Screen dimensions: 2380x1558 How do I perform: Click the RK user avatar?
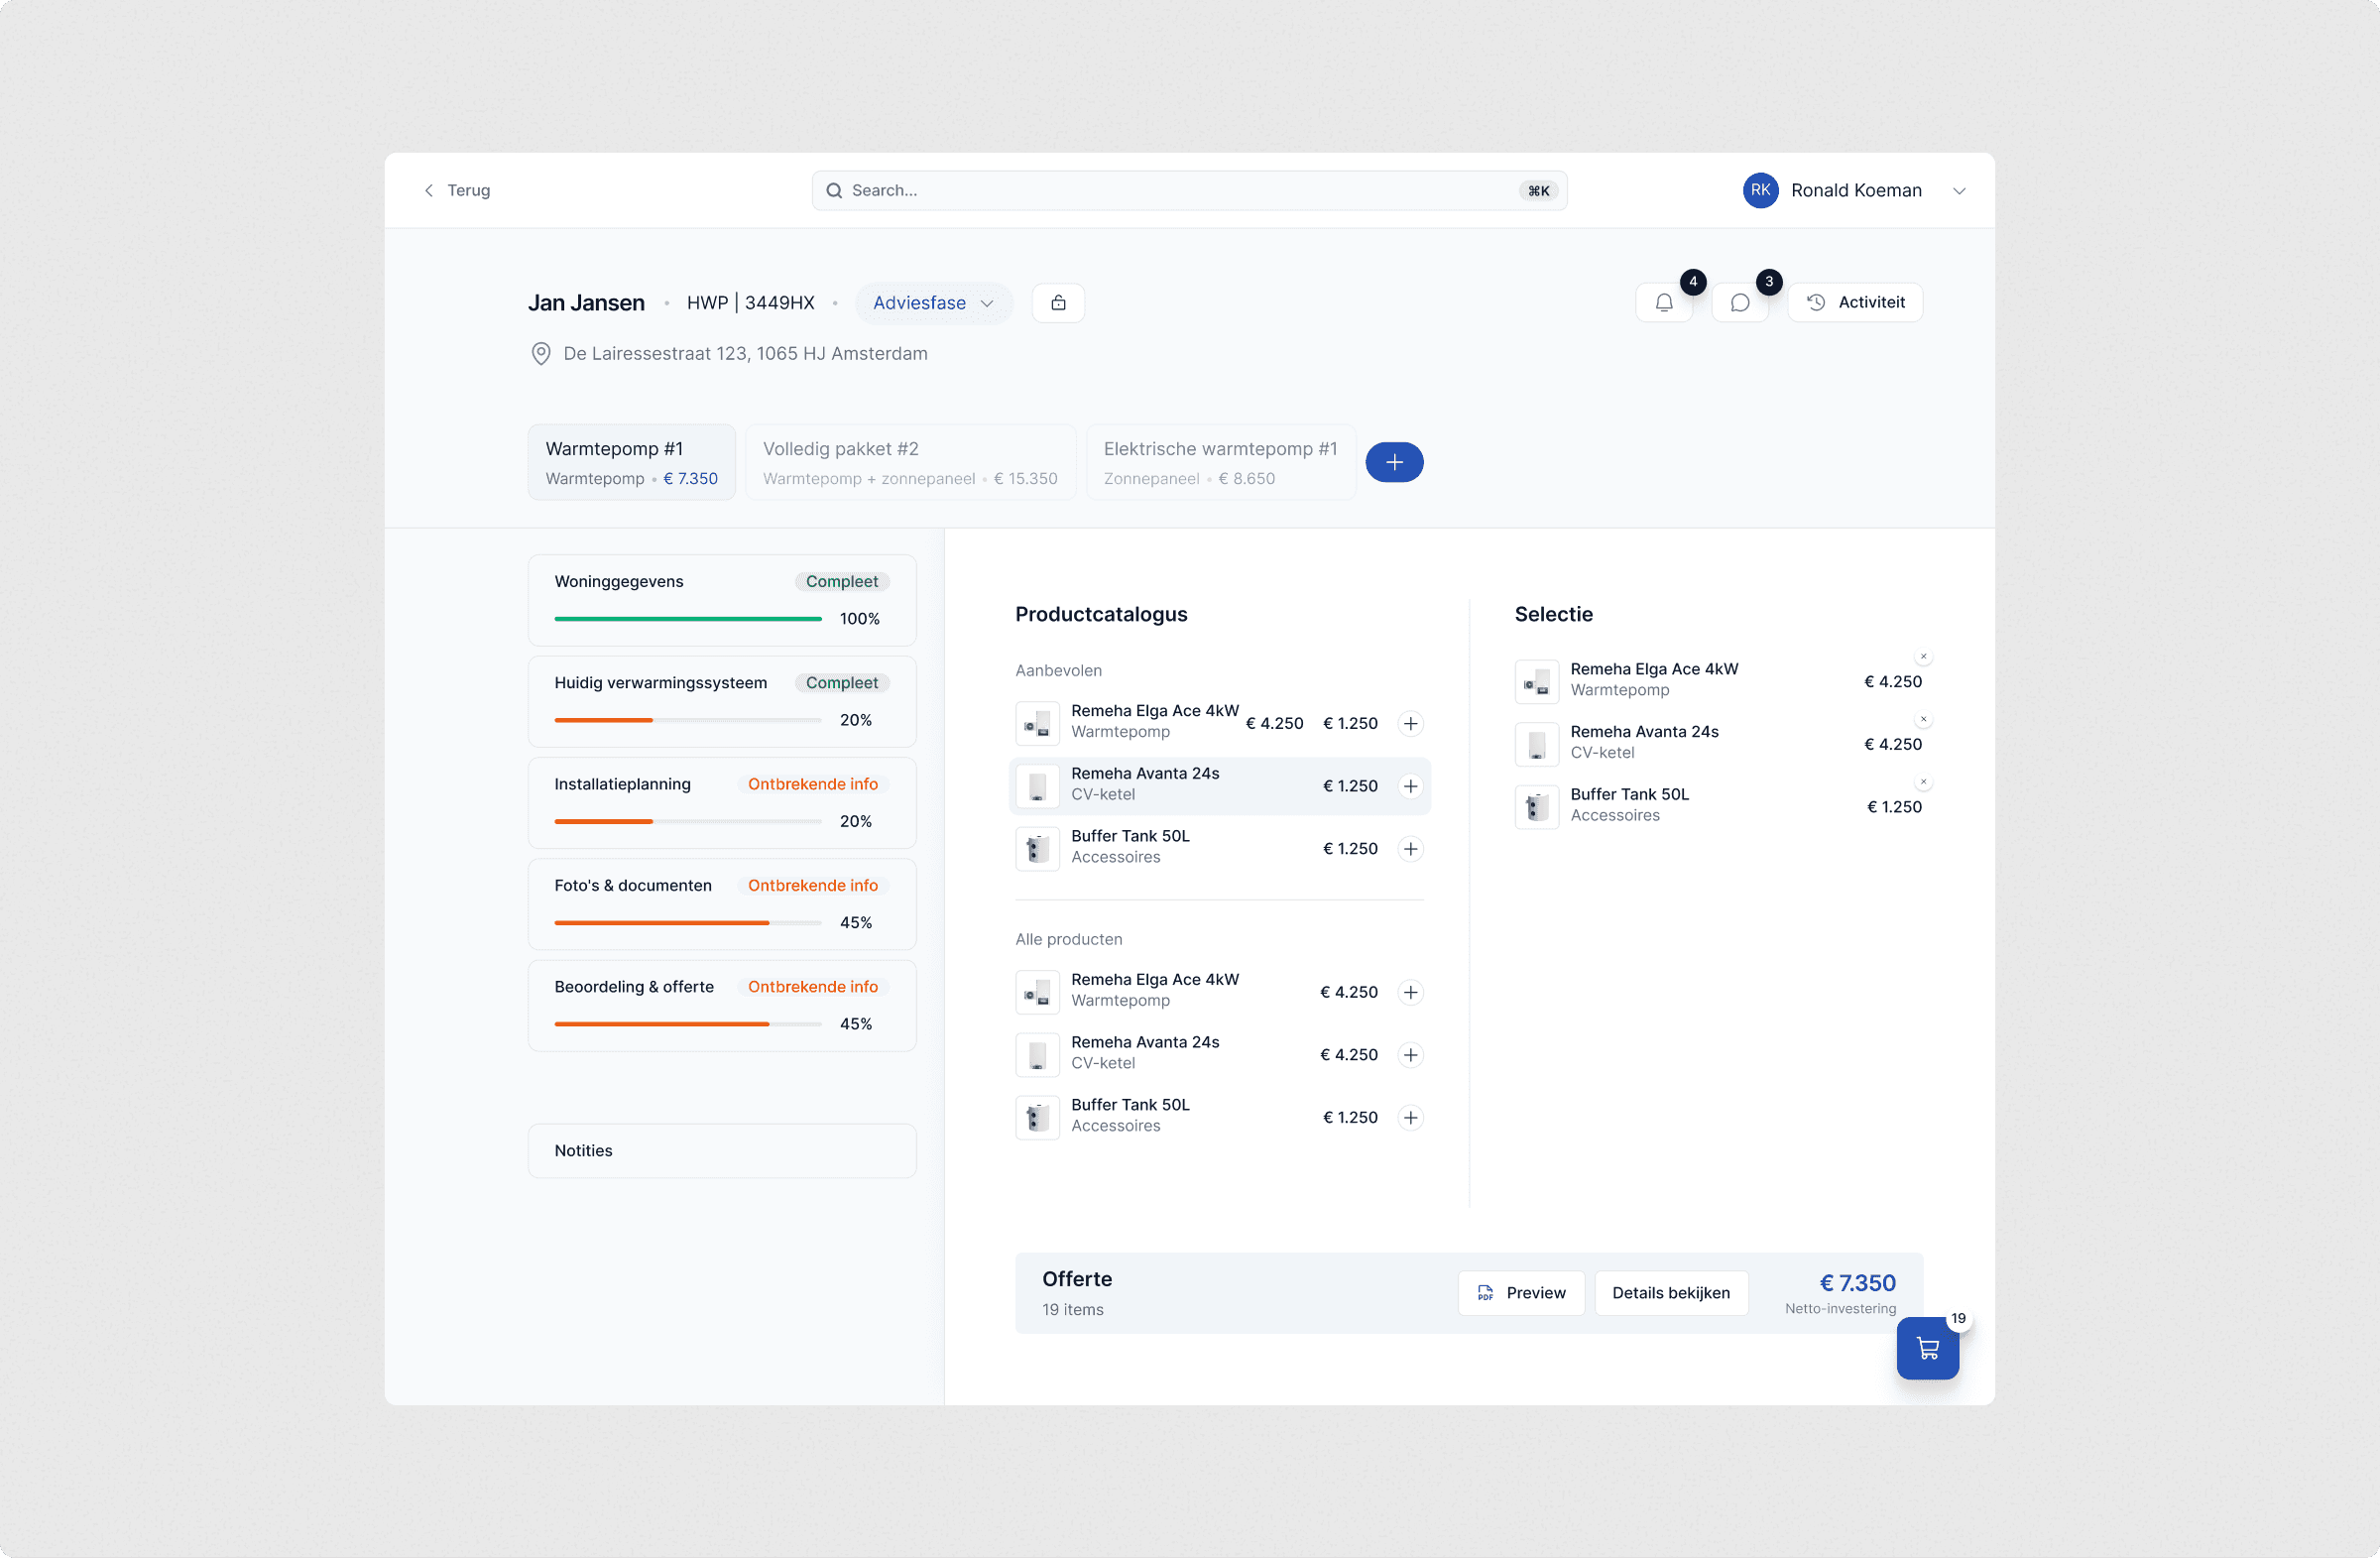coord(1760,190)
